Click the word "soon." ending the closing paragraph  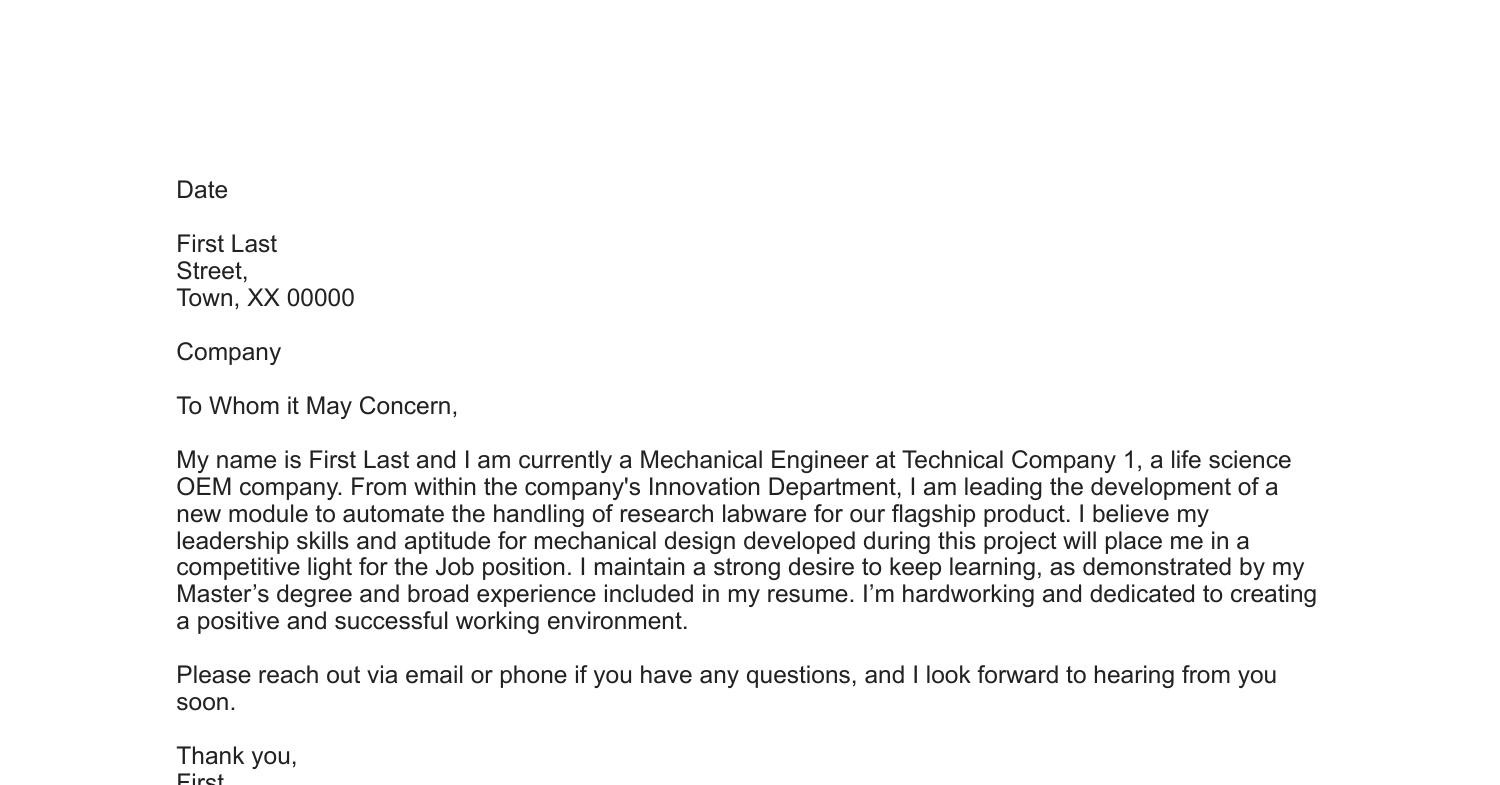coord(206,703)
